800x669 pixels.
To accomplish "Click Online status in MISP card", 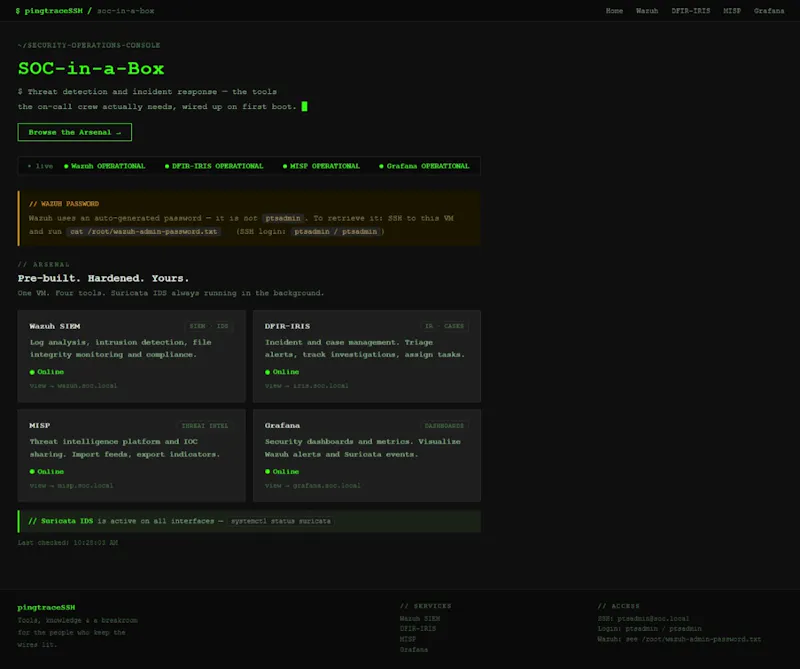I will click(x=47, y=472).
